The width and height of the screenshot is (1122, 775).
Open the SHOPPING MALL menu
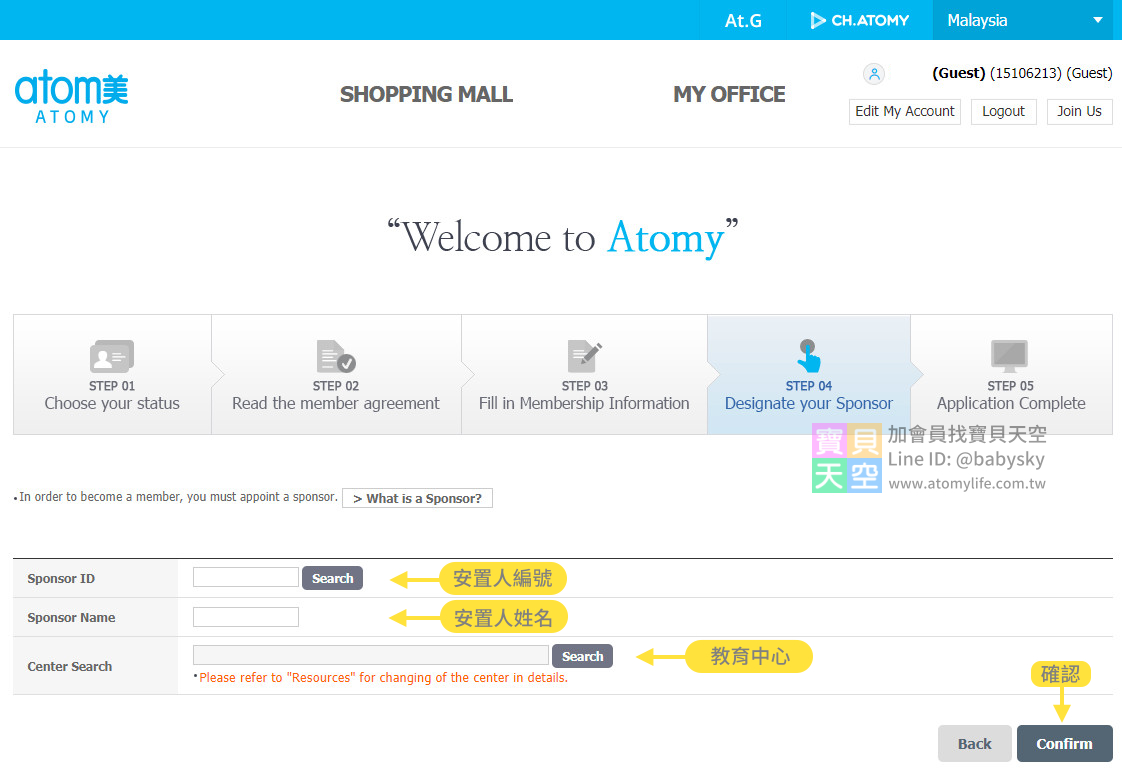coord(426,94)
